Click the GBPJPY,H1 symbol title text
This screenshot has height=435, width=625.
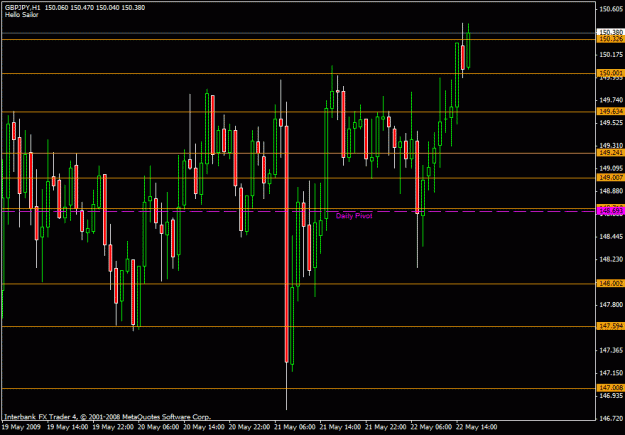tap(22, 8)
